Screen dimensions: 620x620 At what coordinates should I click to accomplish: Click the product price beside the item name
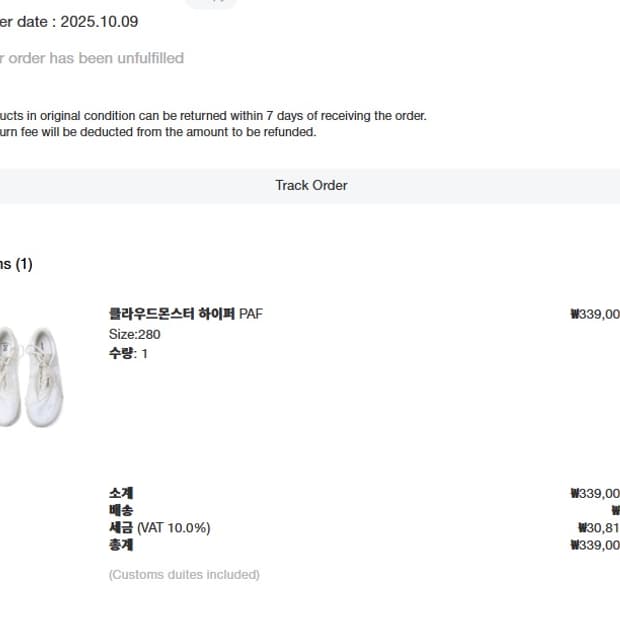(595, 314)
